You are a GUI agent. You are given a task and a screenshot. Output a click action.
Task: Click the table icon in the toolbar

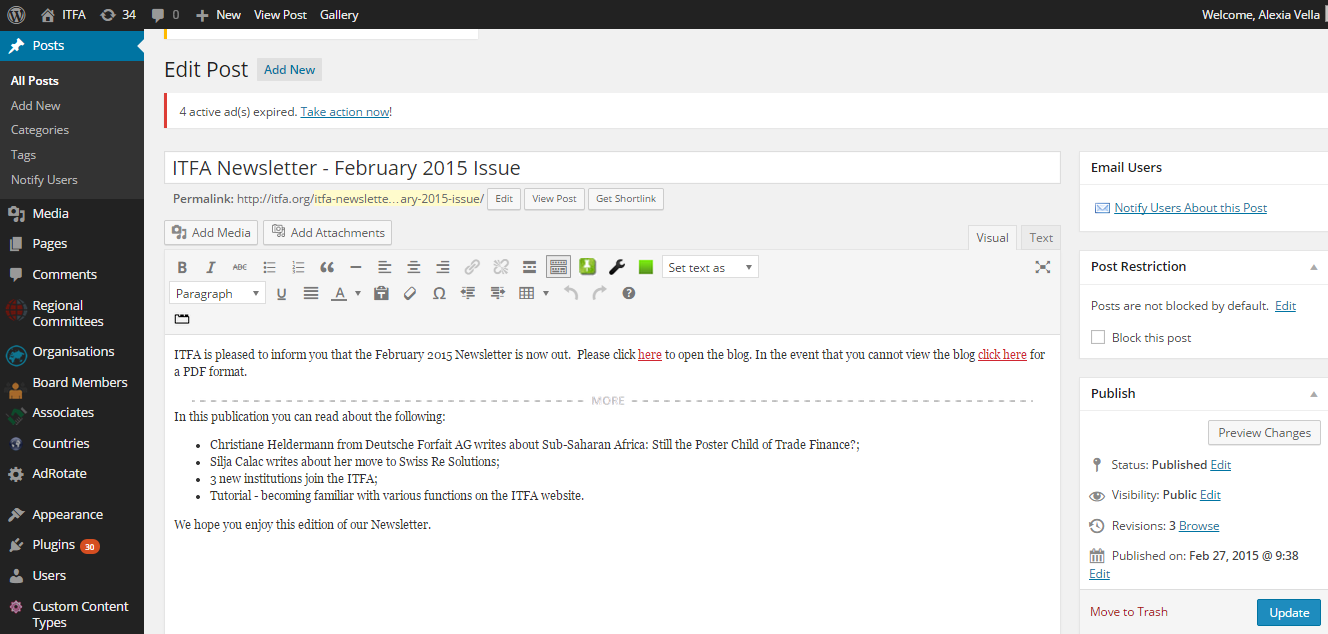tap(527, 293)
